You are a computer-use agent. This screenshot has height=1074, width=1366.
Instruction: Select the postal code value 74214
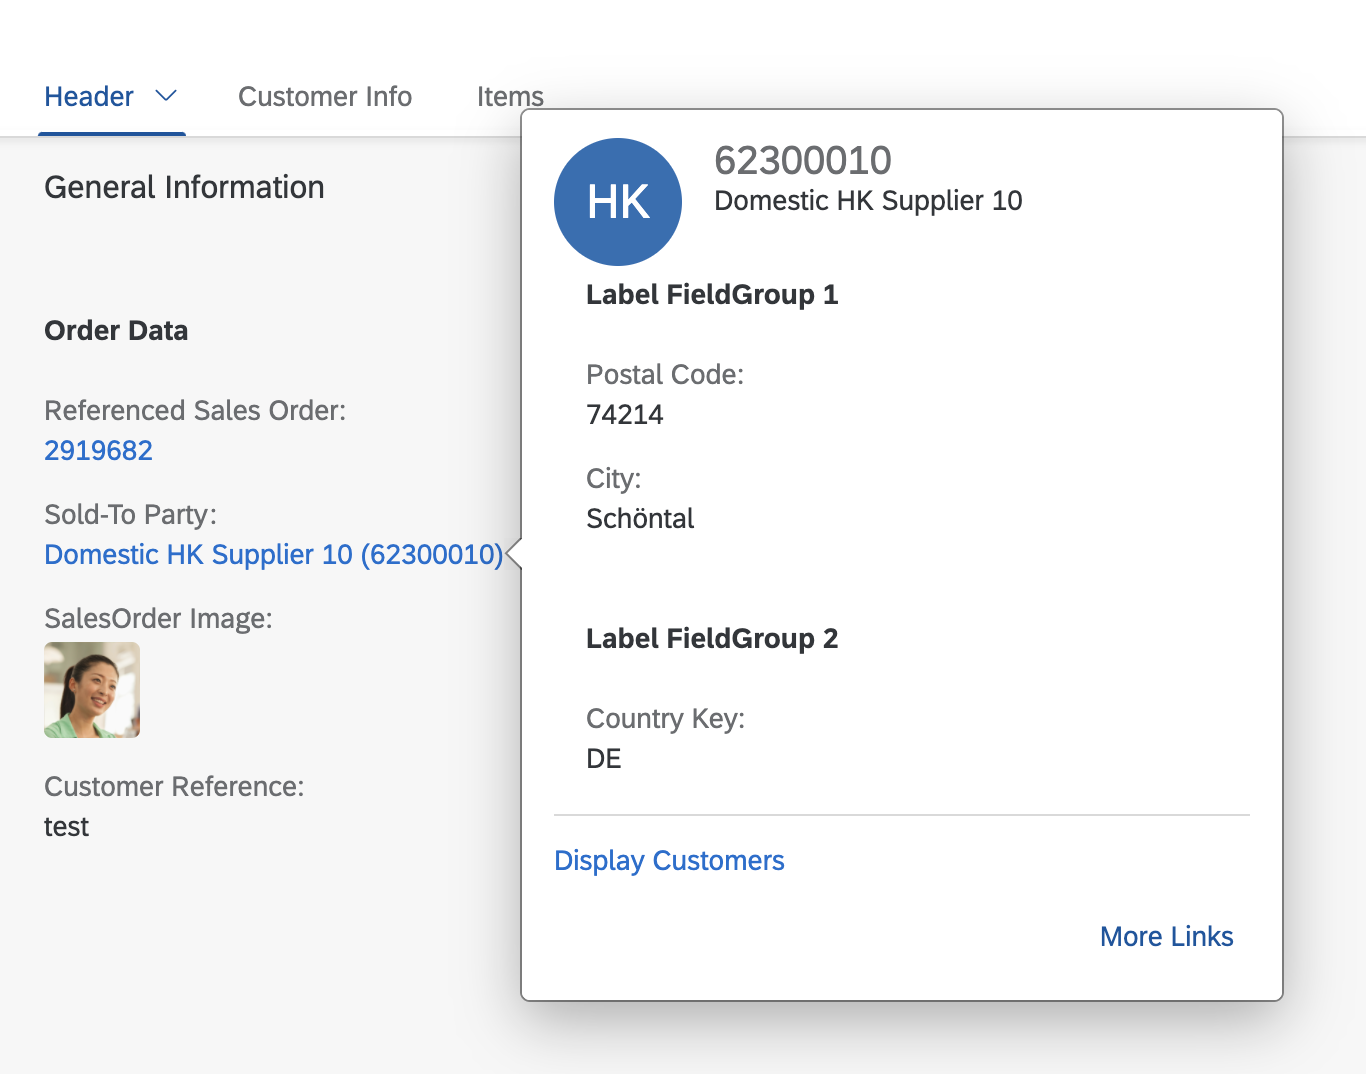(x=625, y=415)
